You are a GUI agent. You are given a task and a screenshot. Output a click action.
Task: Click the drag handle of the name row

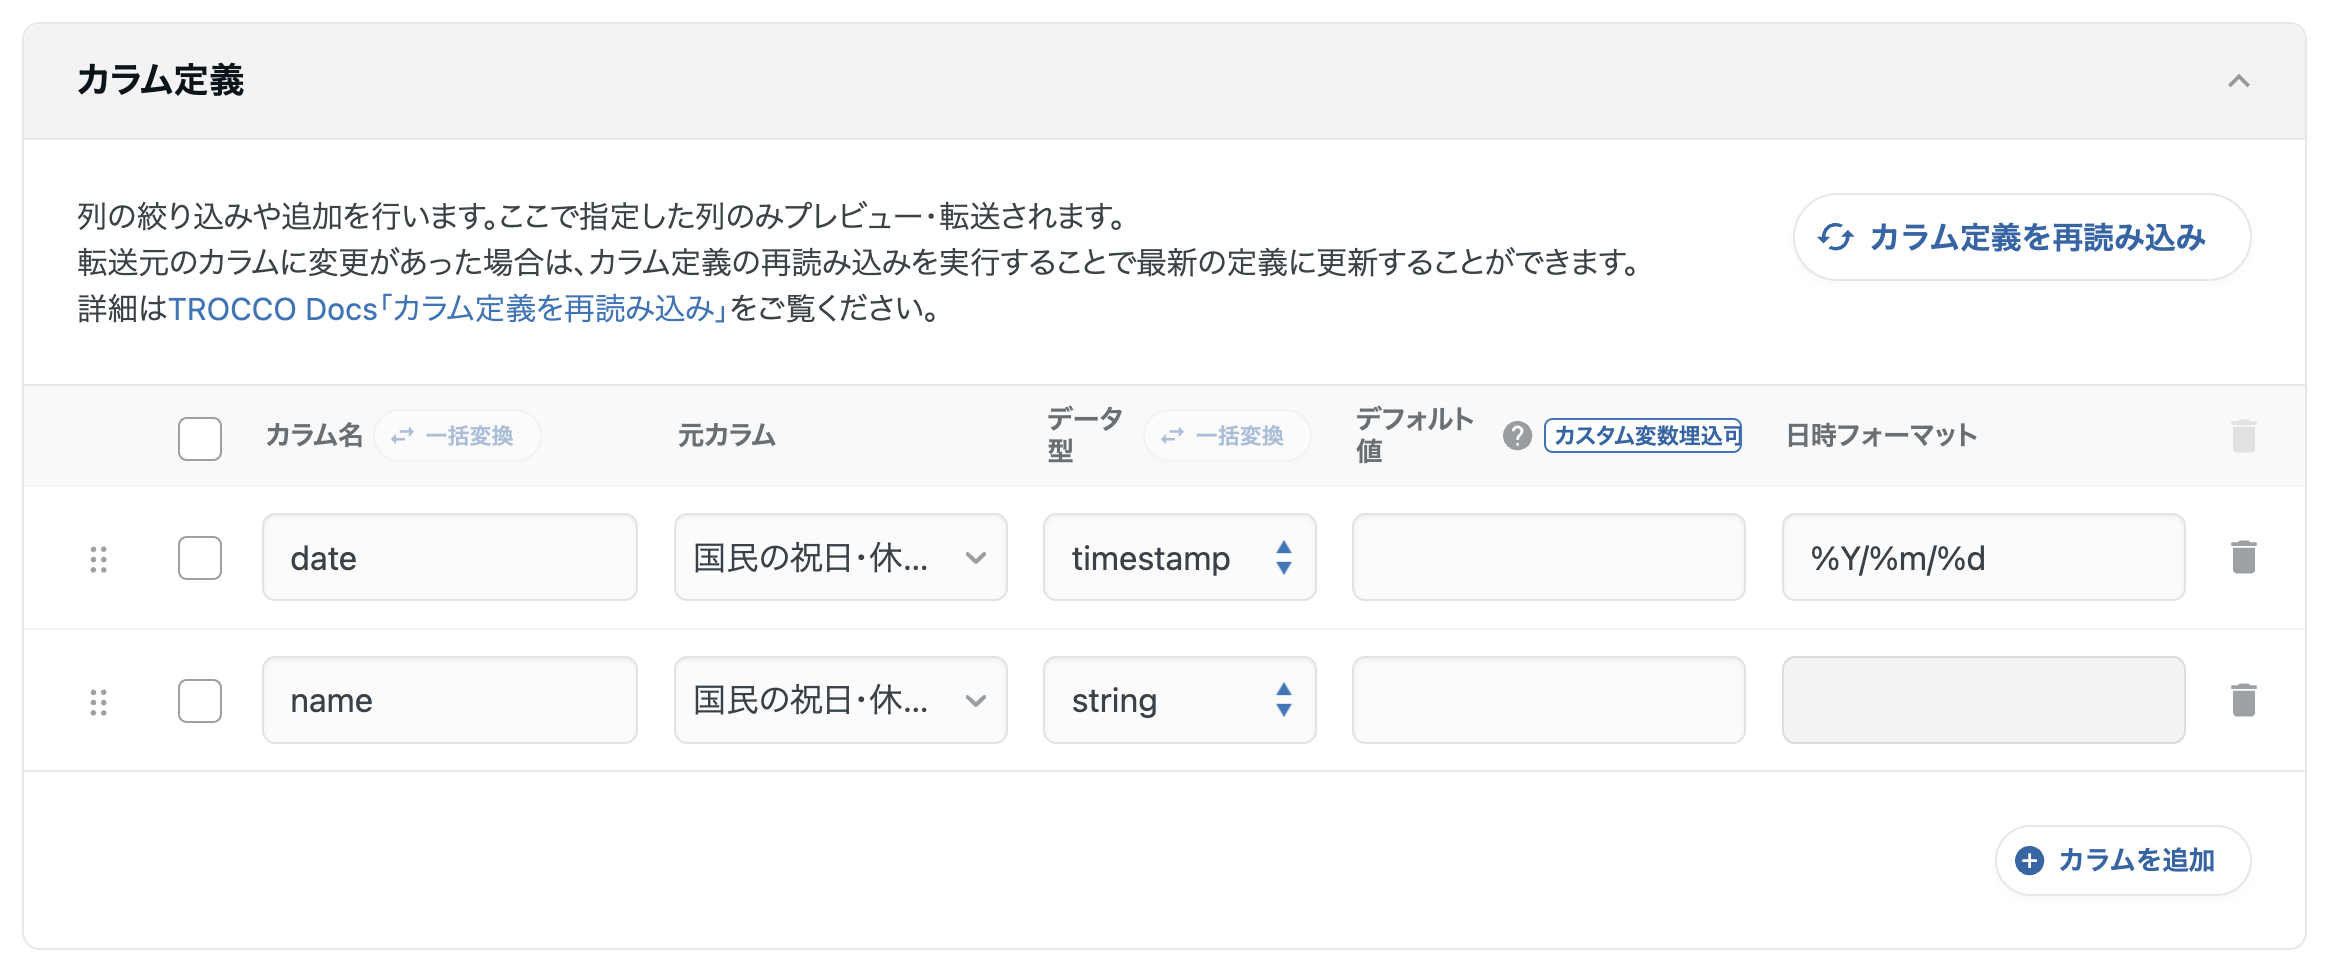click(x=99, y=702)
